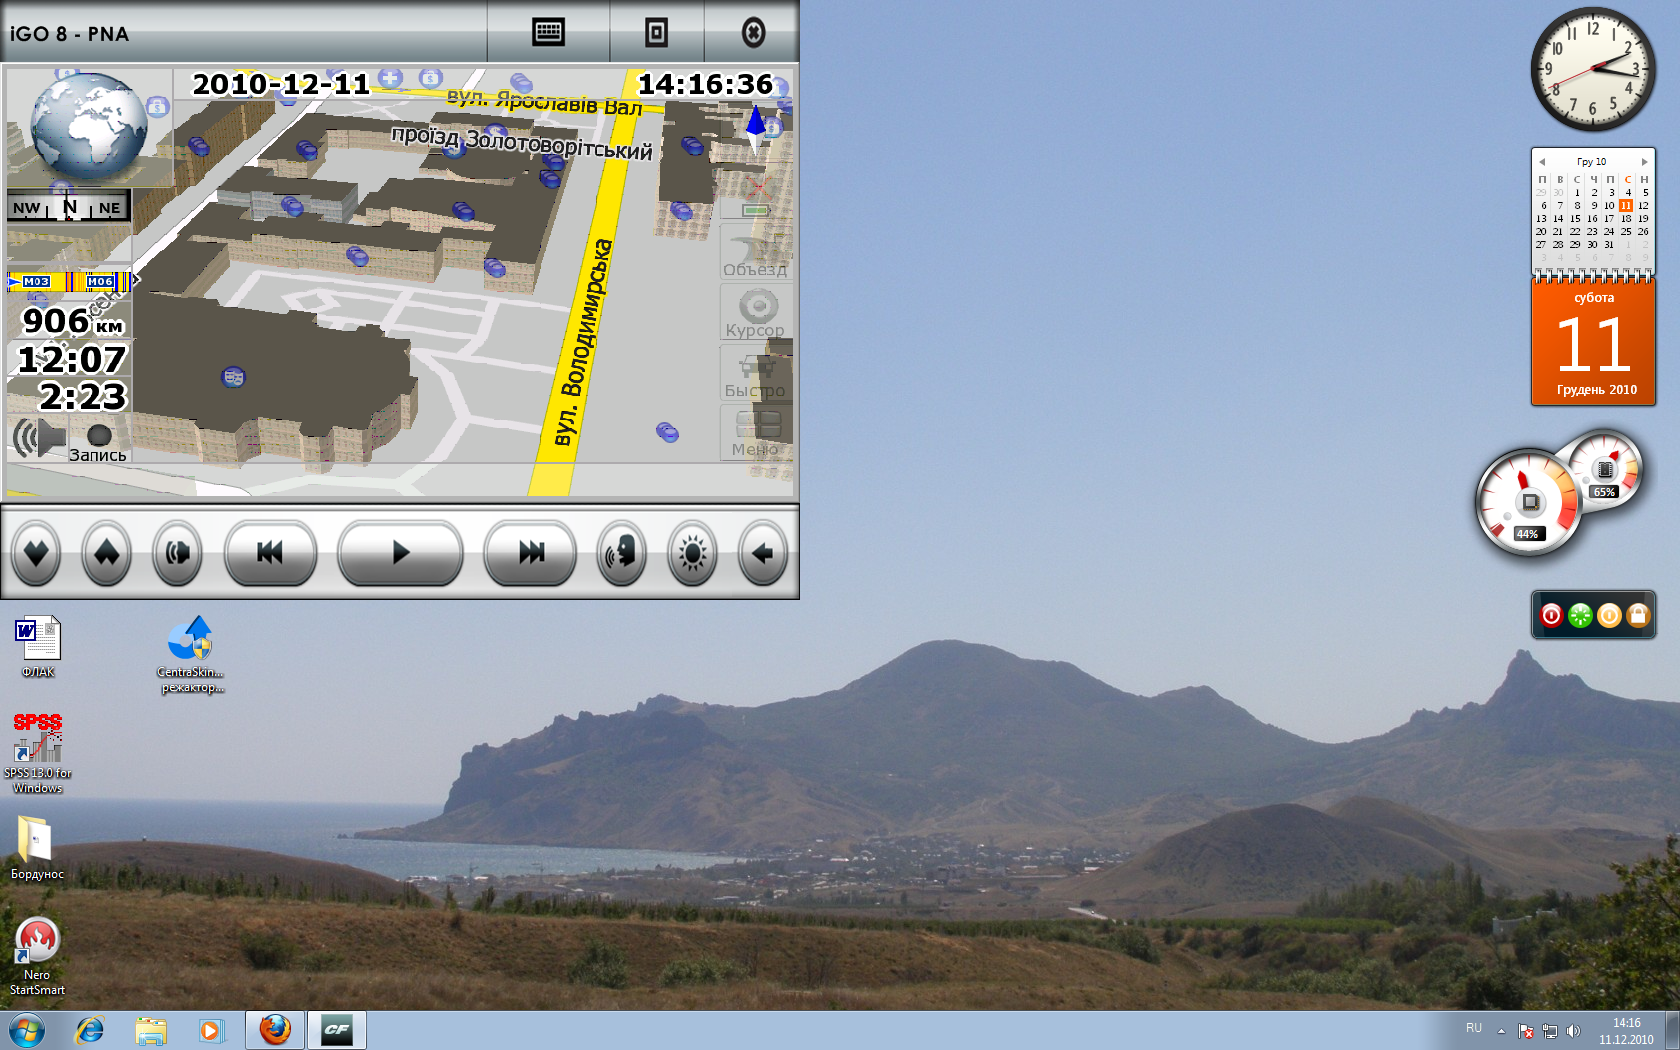
Task: Open the on-screen keyboard in iGO title bar
Action: 548,33
